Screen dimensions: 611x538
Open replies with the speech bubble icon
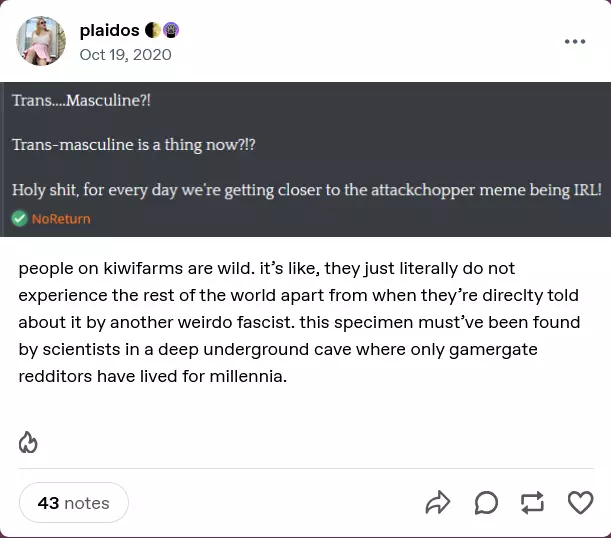[x=486, y=502]
